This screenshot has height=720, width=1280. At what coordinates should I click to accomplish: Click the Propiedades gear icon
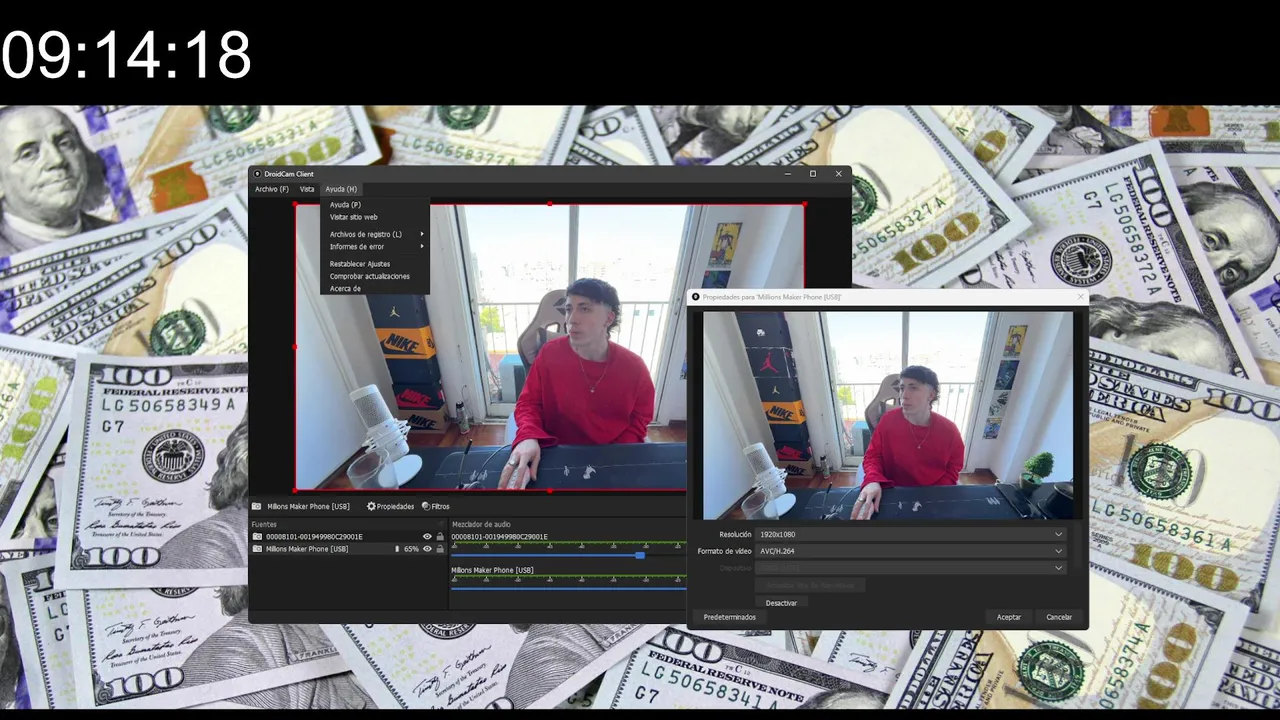click(371, 506)
